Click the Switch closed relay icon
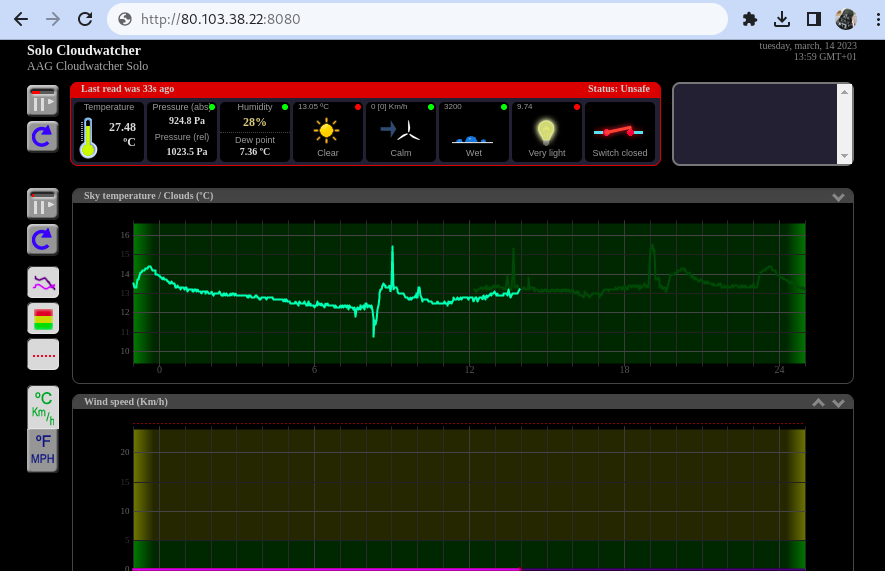 pyautogui.click(x=619, y=132)
